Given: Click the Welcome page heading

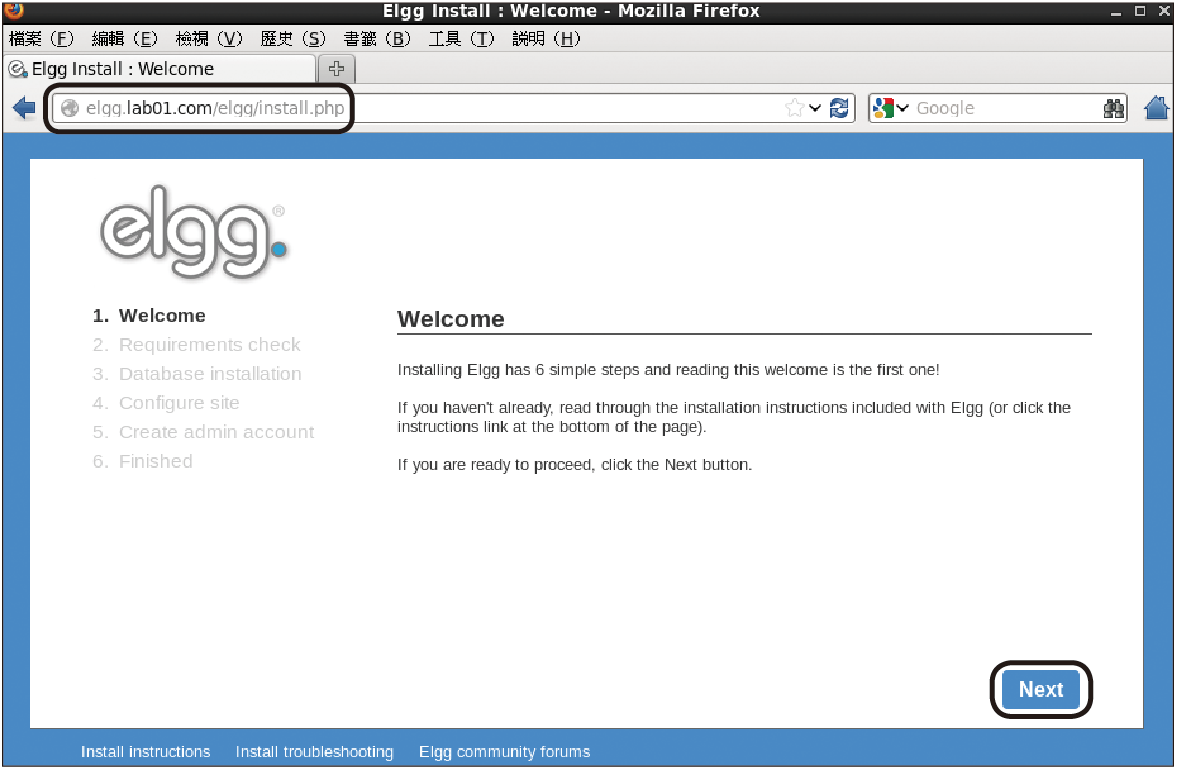Looking at the screenshot, I should point(451,320).
